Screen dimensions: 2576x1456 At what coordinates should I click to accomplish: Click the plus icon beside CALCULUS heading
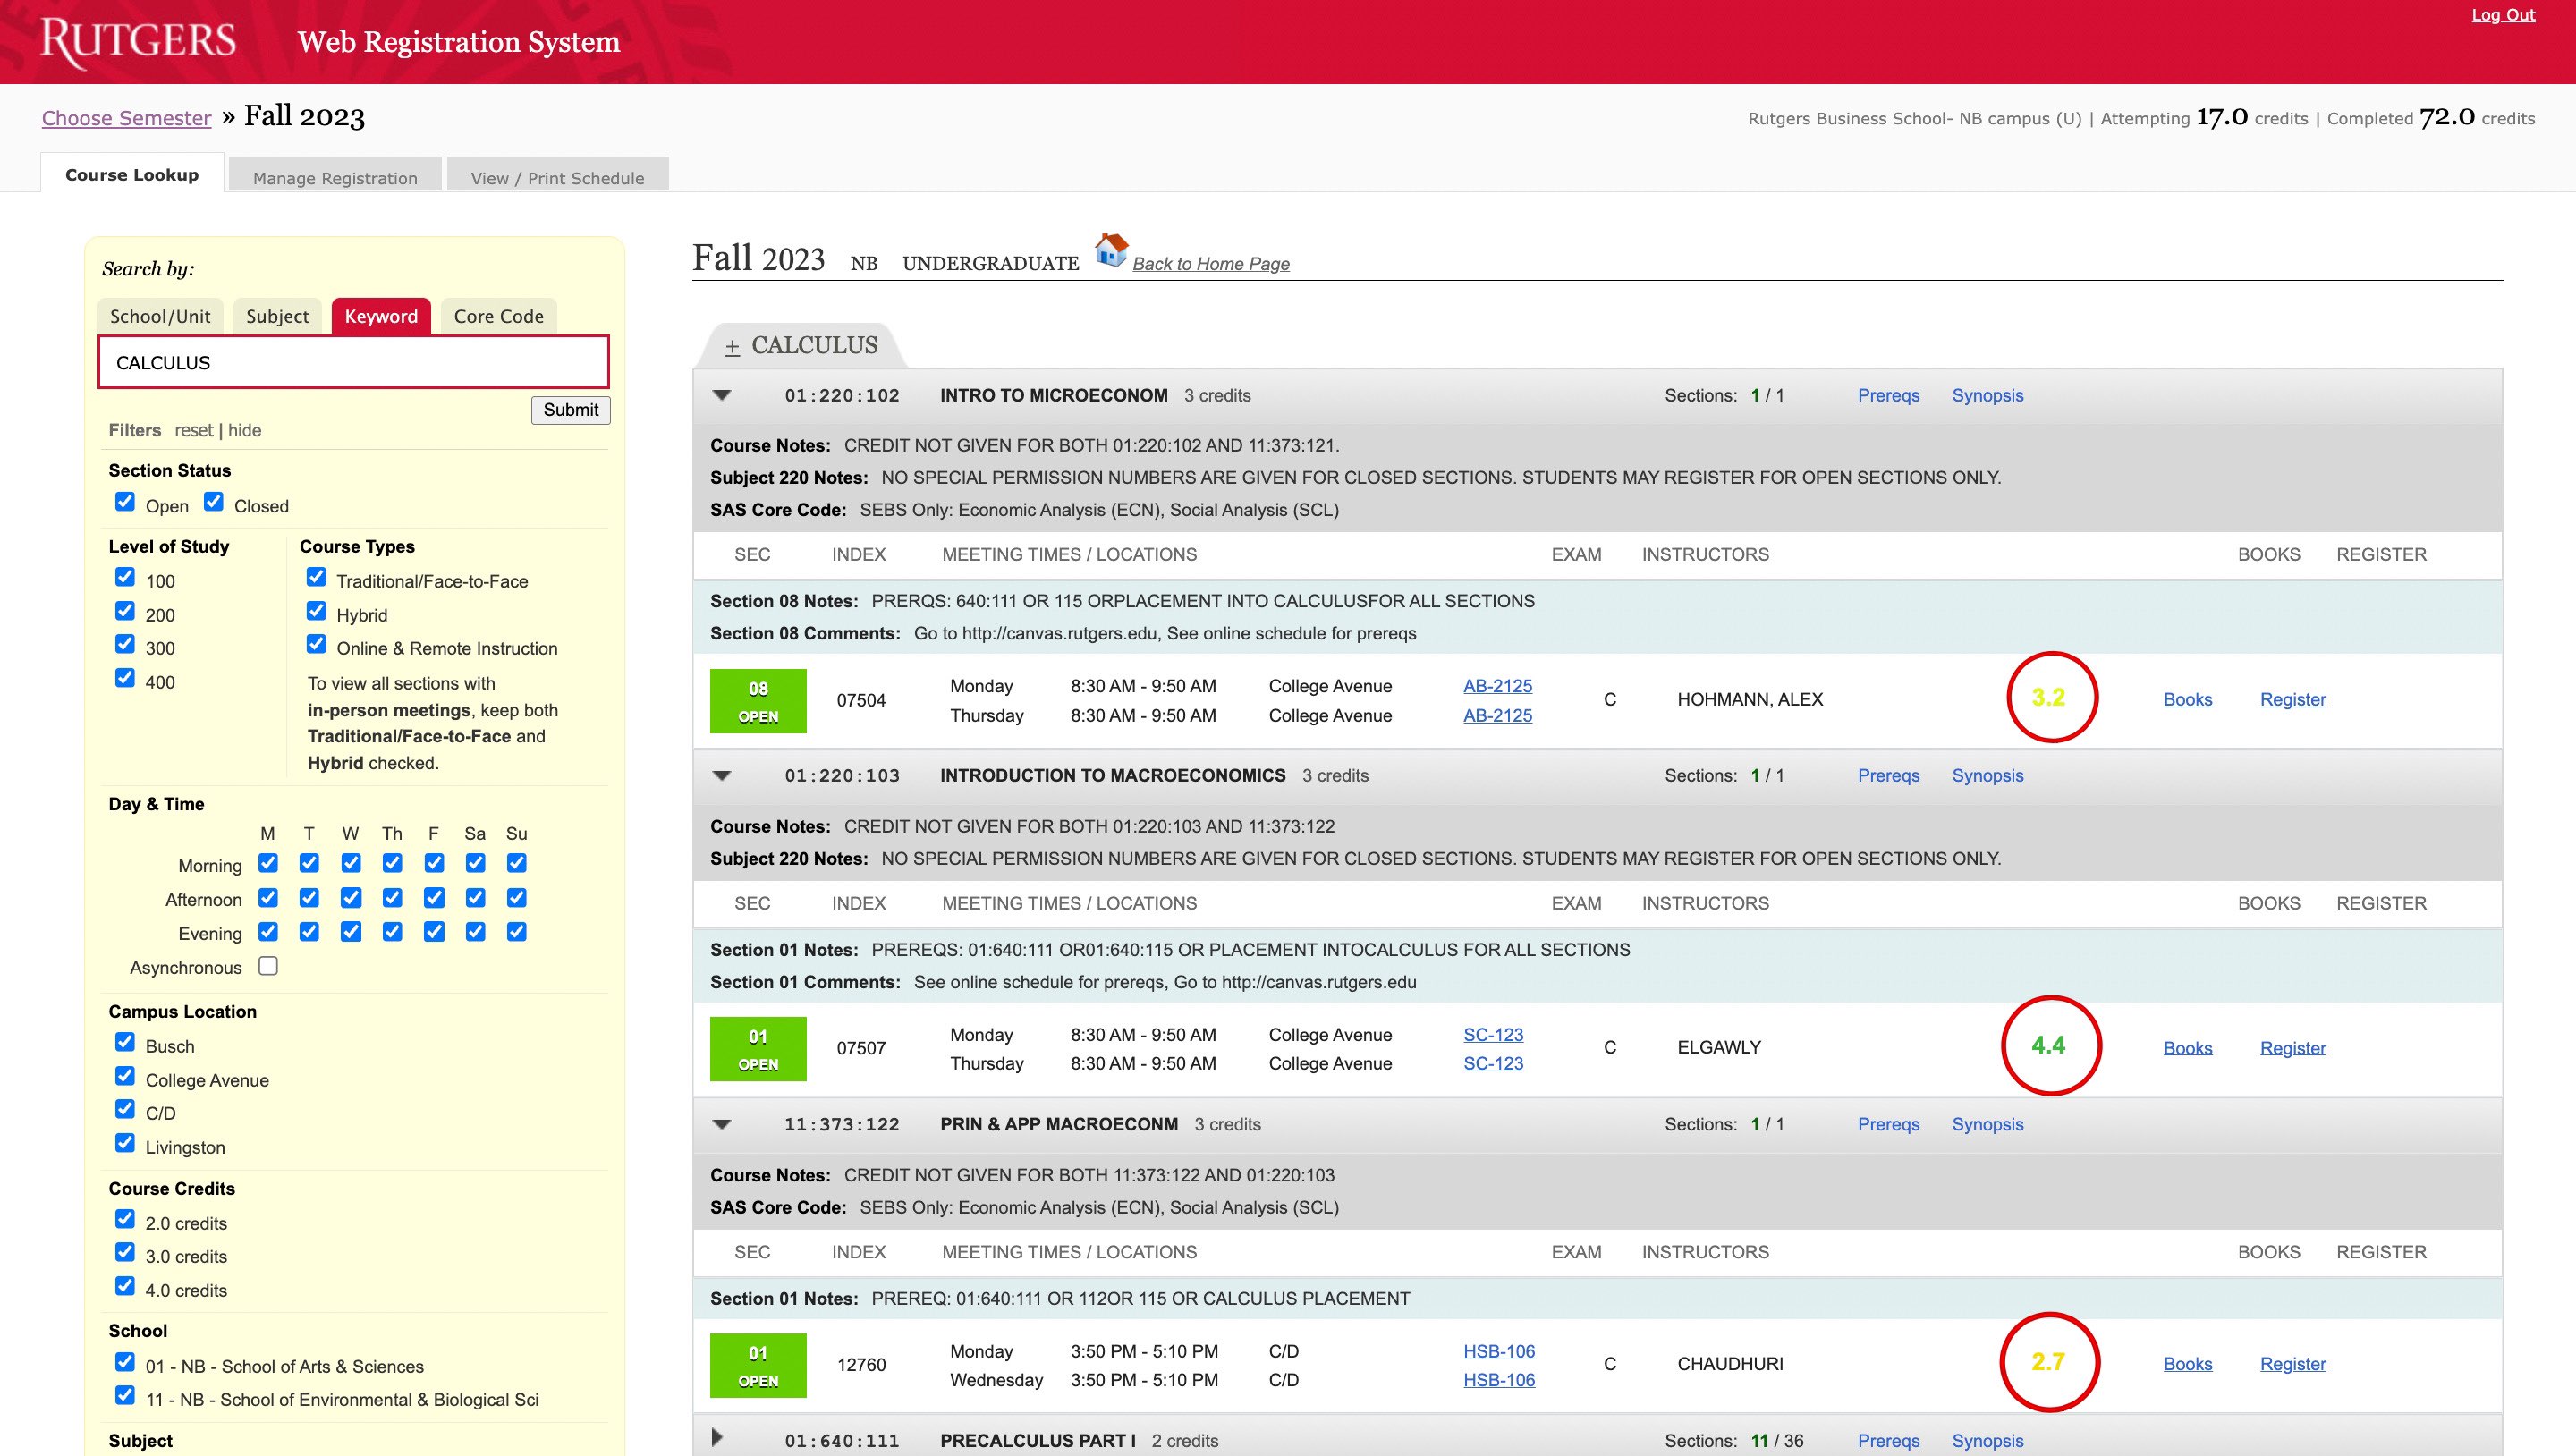[x=732, y=347]
